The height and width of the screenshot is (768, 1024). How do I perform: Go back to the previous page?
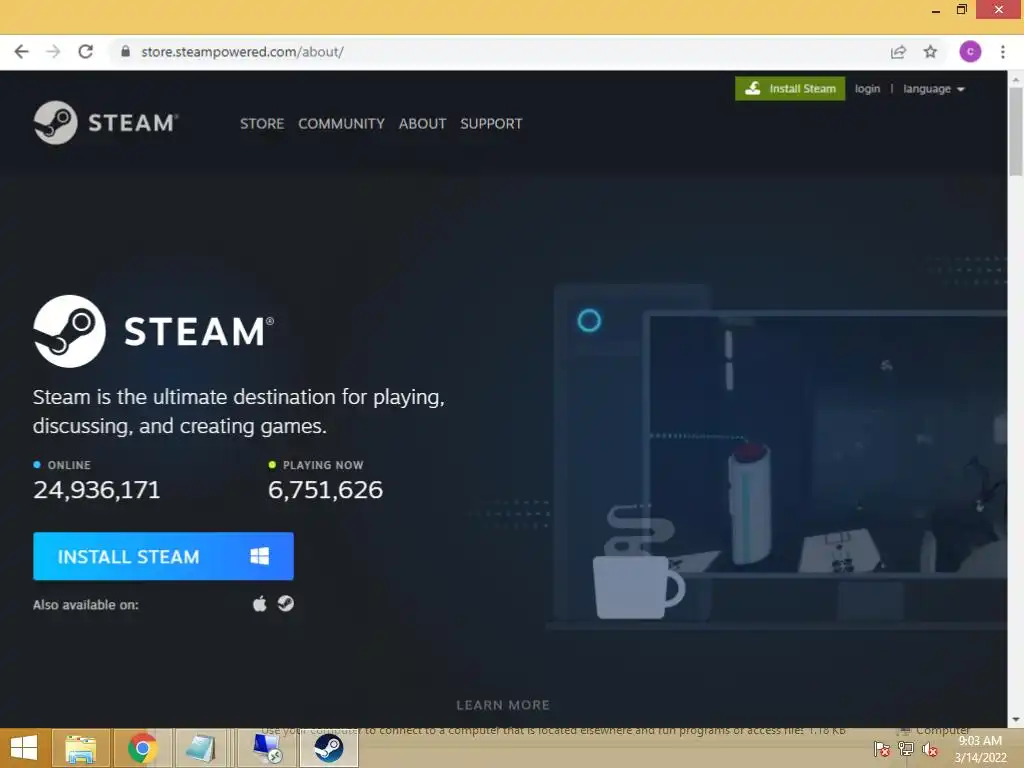pos(22,52)
